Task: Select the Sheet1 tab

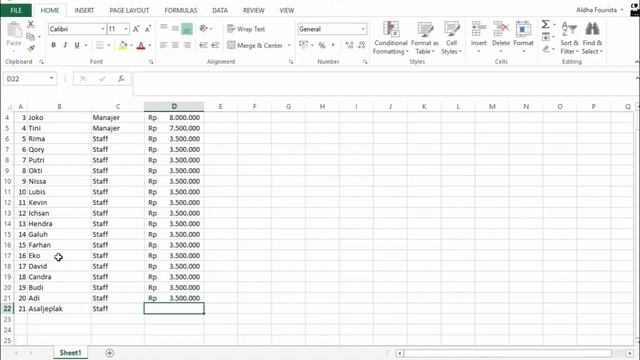Action: [x=70, y=353]
